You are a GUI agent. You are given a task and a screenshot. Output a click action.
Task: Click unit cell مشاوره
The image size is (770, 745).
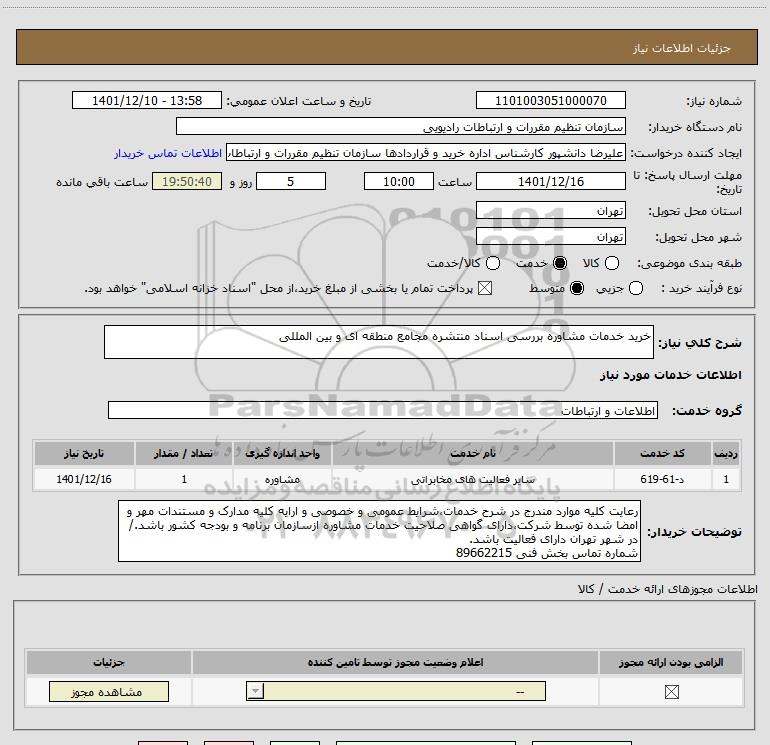tap(282, 479)
